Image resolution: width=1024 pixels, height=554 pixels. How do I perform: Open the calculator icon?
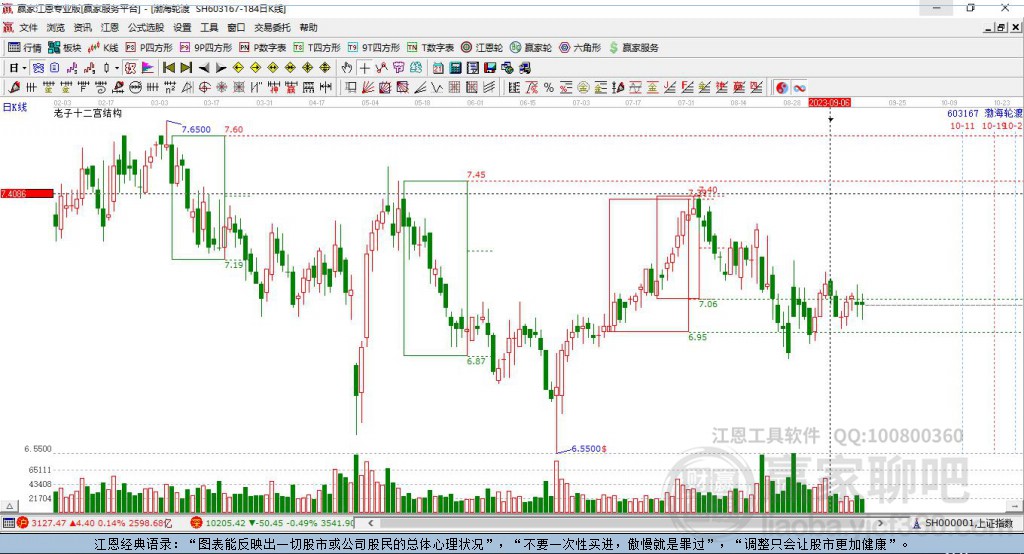click(x=455, y=68)
